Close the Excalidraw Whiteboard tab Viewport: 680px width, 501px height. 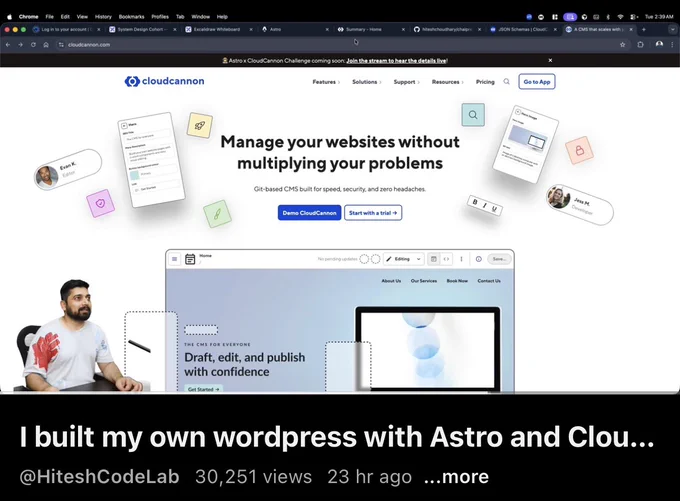coord(251,29)
